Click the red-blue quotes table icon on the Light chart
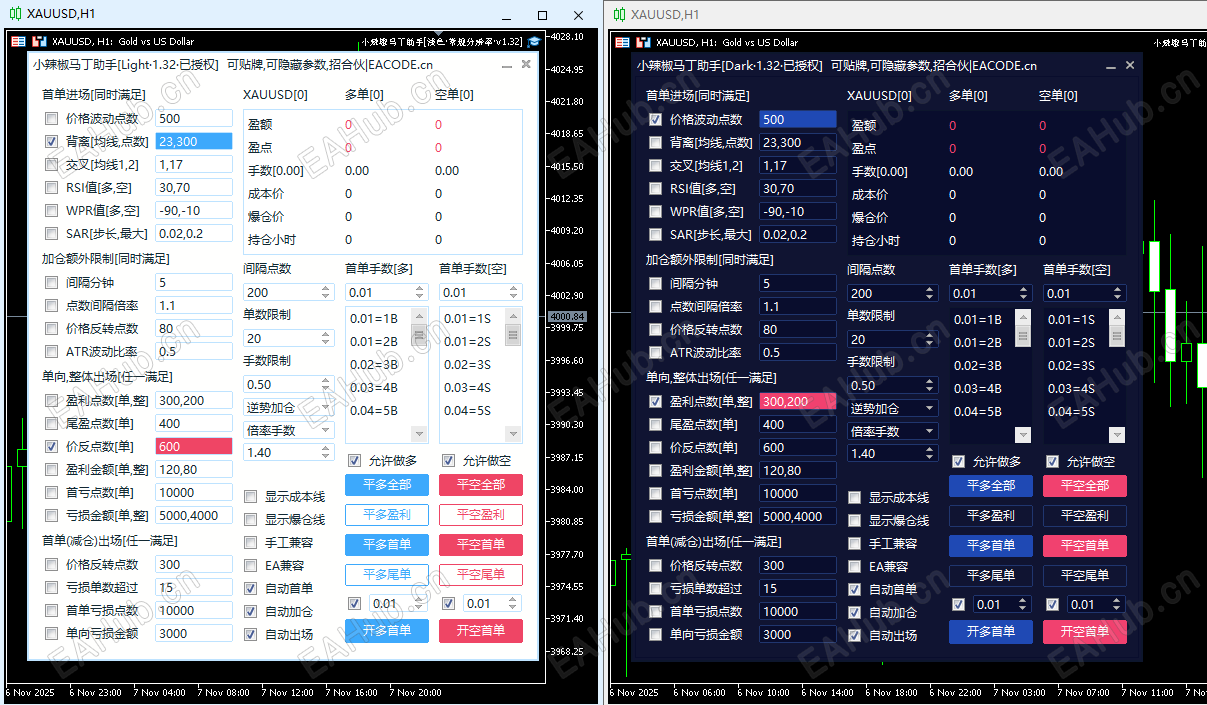 [x=18, y=41]
